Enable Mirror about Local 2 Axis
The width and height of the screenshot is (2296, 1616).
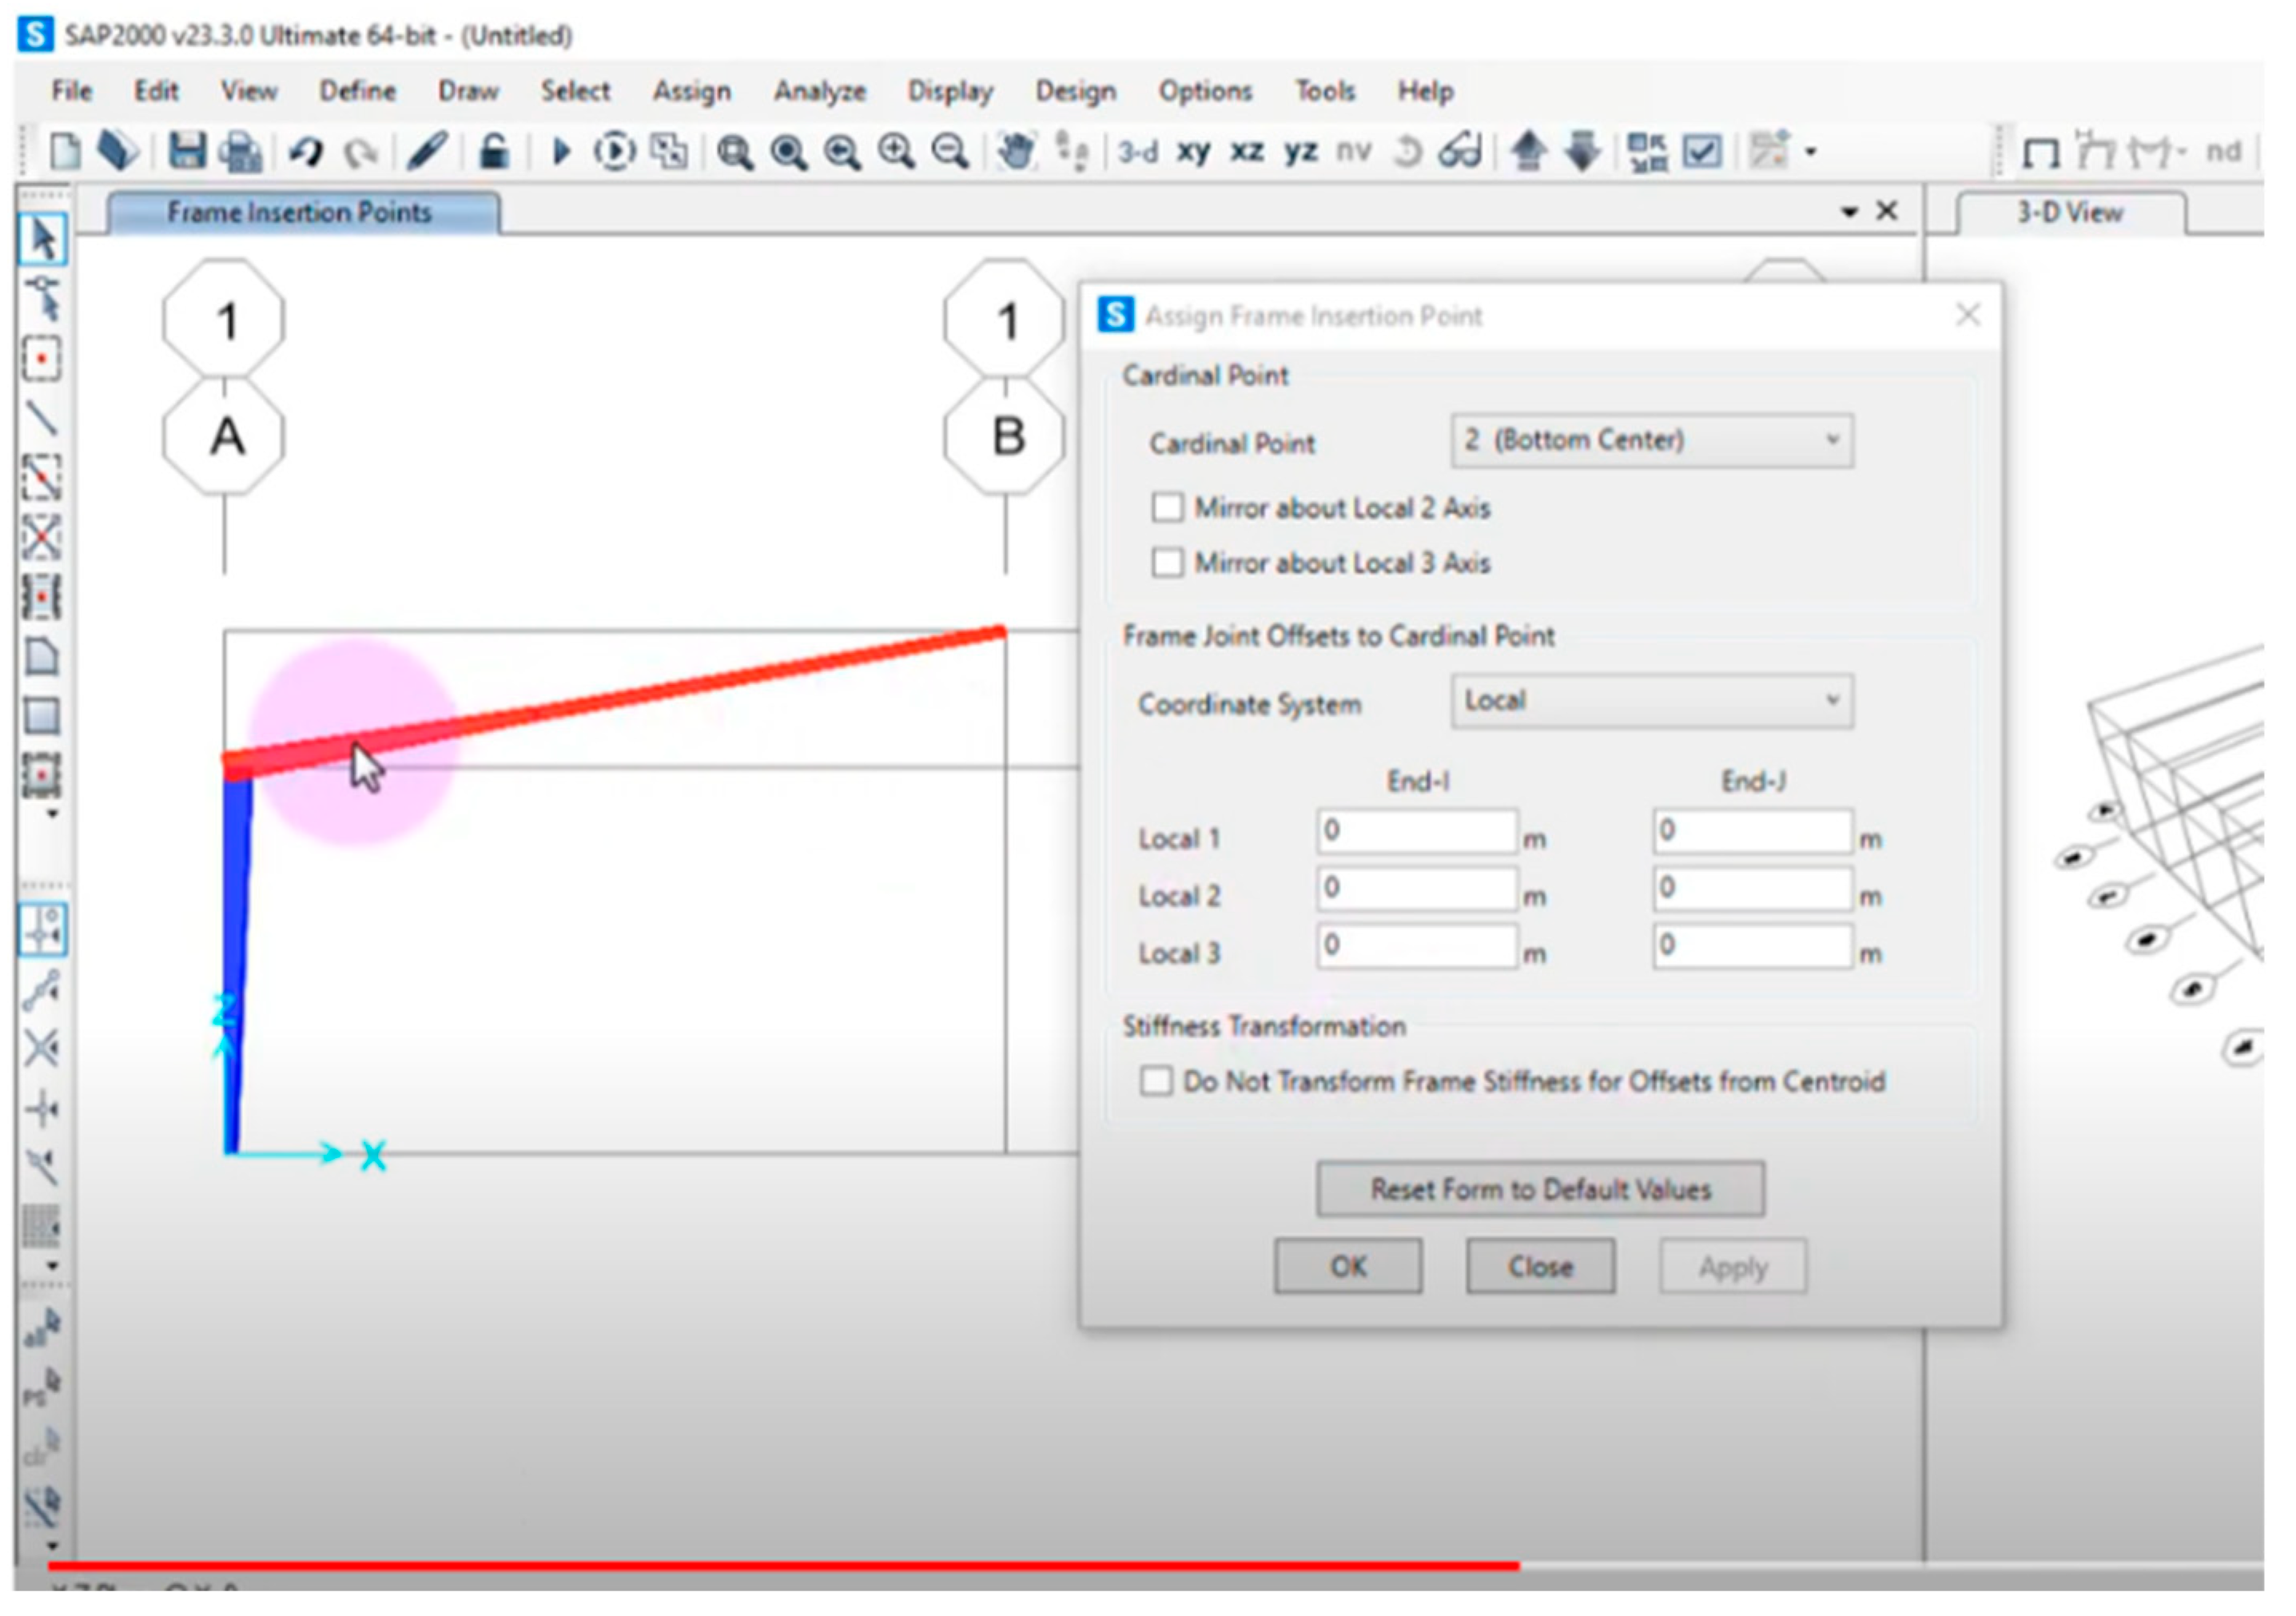[x=1167, y=508]
